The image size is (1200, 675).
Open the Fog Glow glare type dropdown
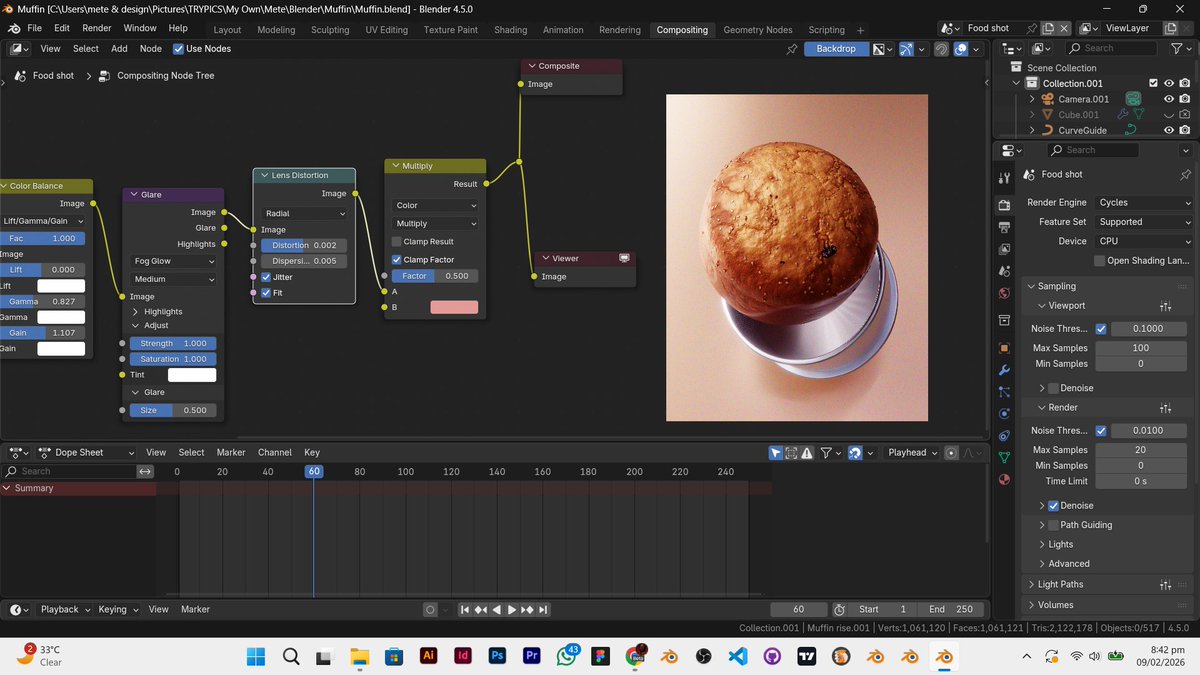pos(173,261)
